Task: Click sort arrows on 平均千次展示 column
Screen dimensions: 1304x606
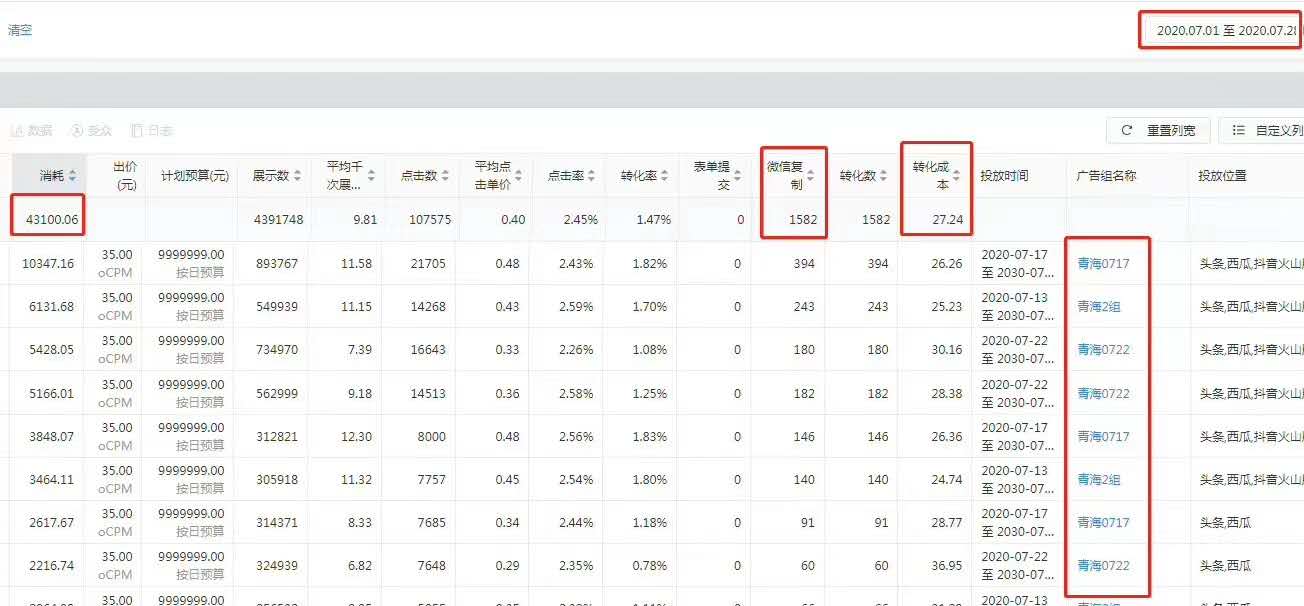Action: pyautogui.click(x=371, y=176)
